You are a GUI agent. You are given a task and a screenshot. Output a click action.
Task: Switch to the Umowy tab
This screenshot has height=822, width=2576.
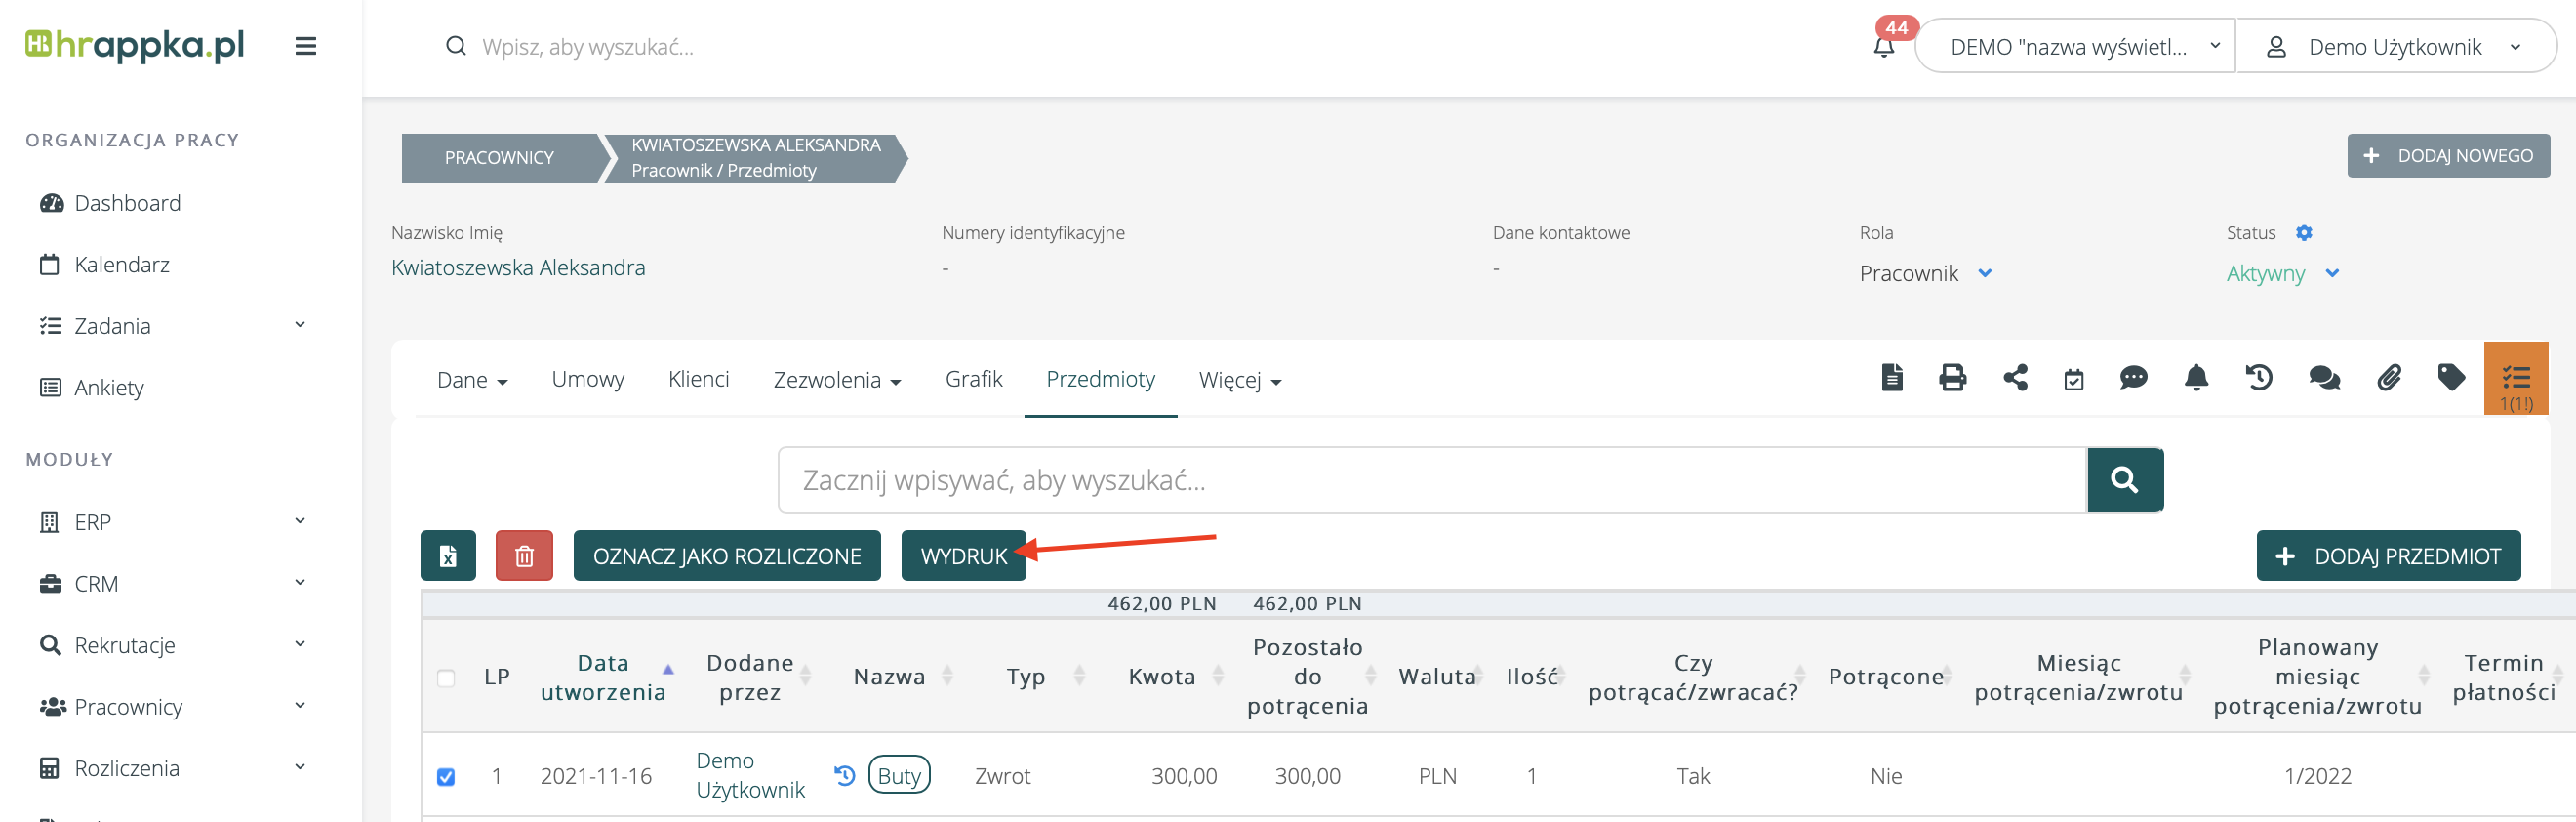click(x=587, y=380)
